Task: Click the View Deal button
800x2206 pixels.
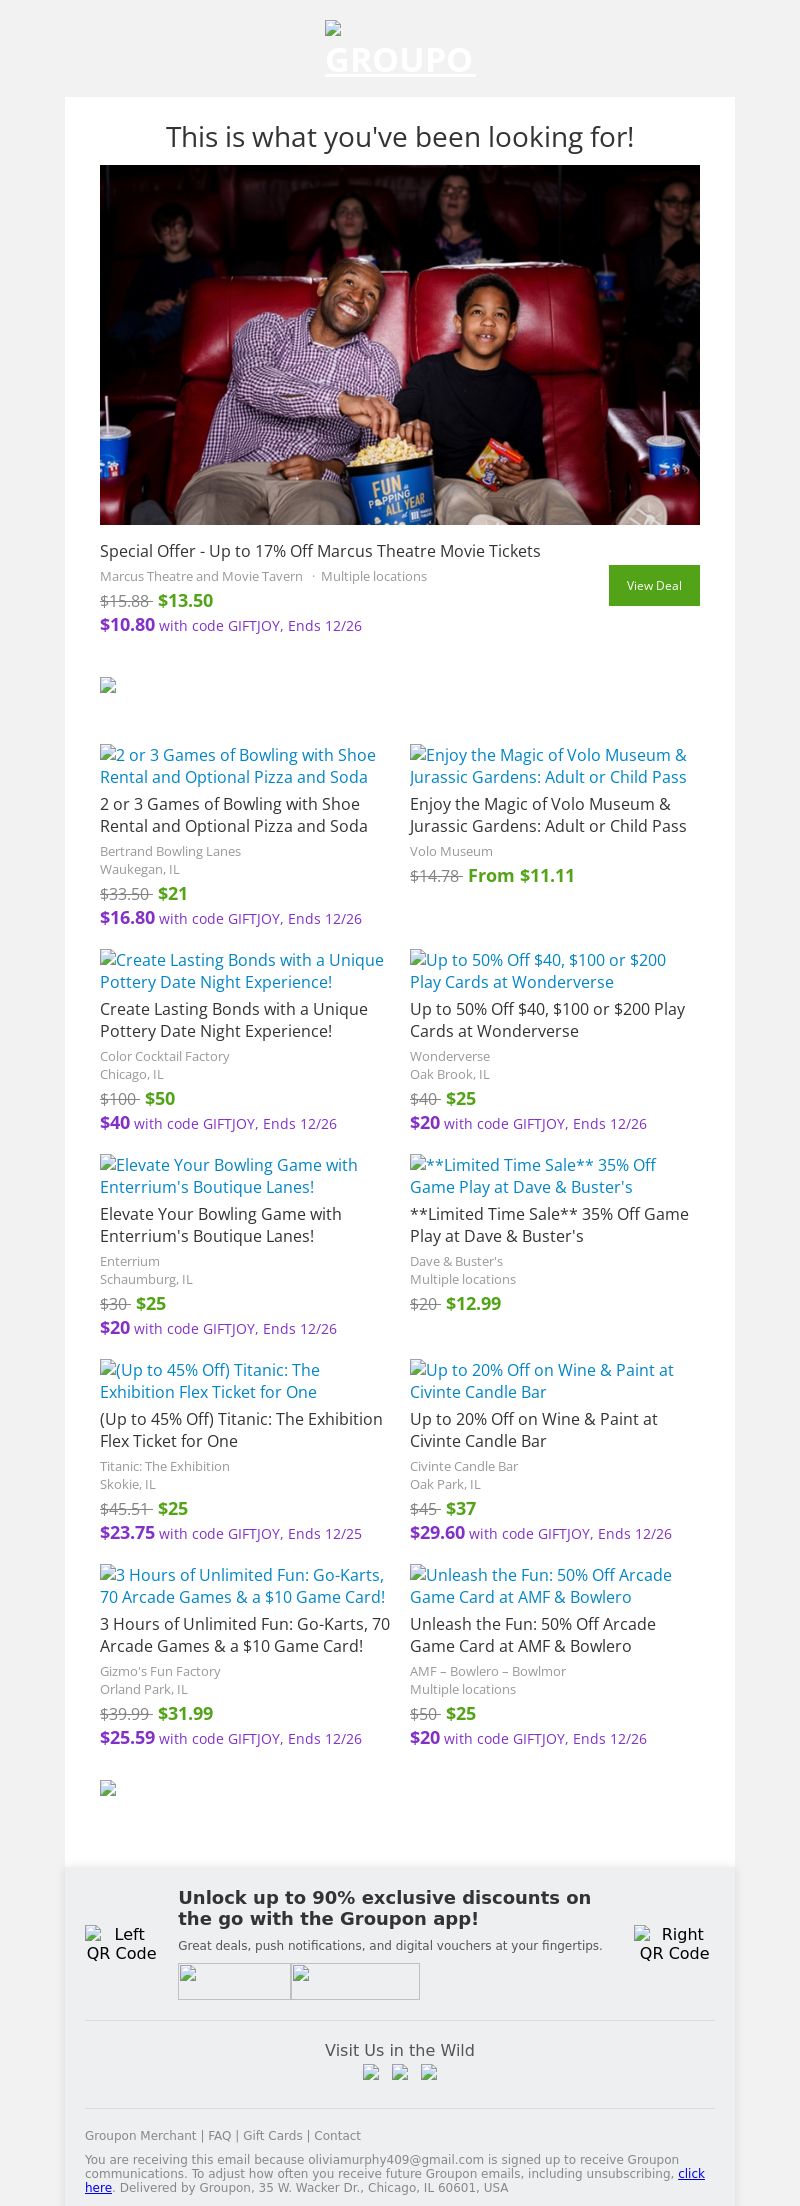Action: point(654,586)
